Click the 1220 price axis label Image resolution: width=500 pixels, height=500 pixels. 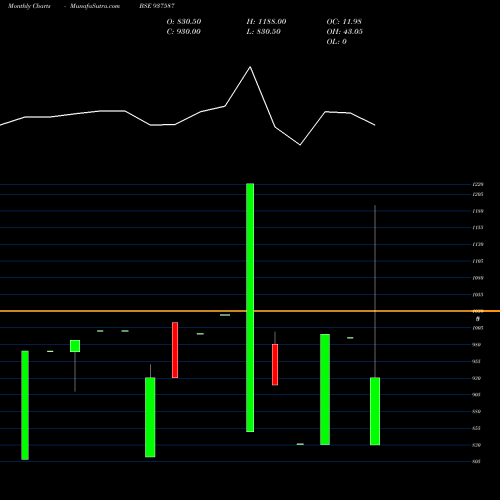tap(478, 184)
